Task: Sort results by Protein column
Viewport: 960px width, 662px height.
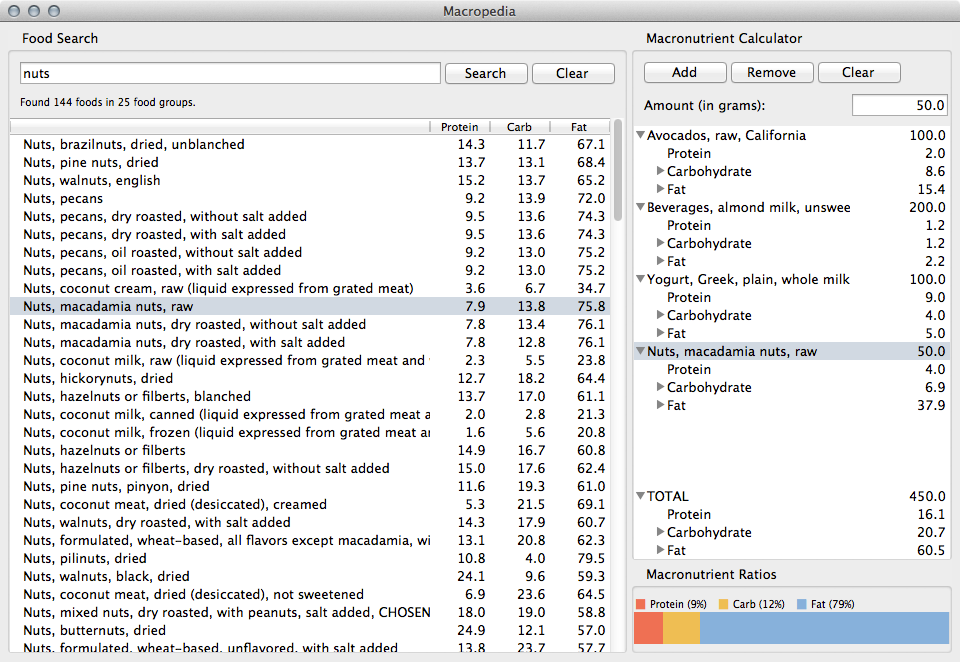Action: point(459,127)
